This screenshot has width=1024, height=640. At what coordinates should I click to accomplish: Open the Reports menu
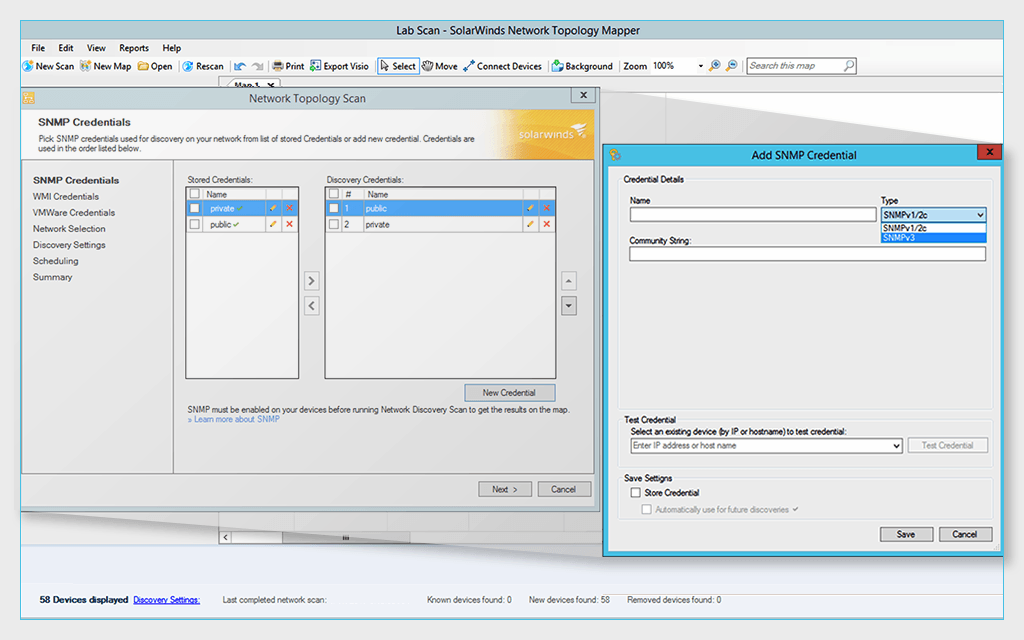134,47
